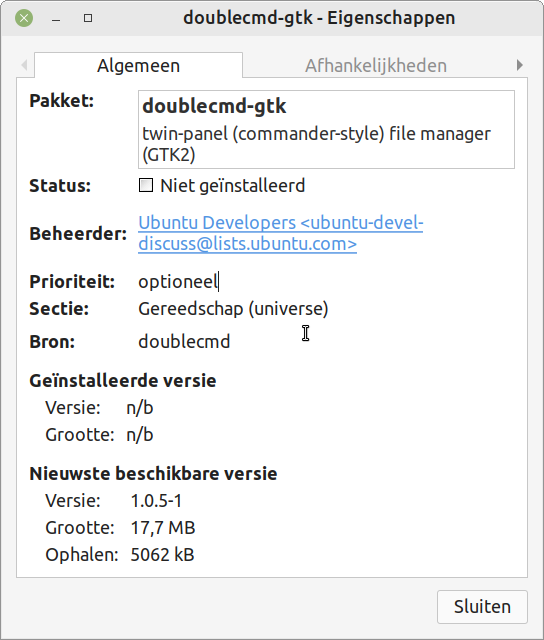Screen dimensions: 544x640
Task: Maximize the Eigenschappen window
Action: click(88, 18)
